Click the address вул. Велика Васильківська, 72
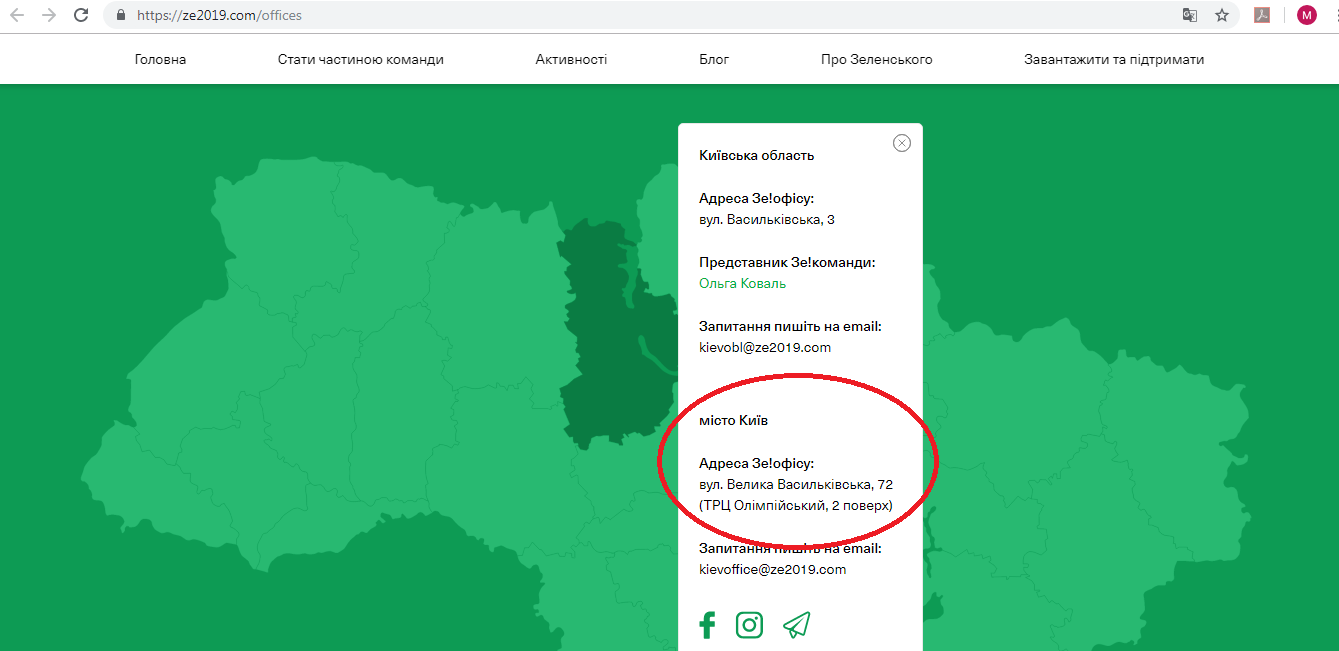Image resolution: width=1339 pixels, height=651 pixels. tap(796, 485)
